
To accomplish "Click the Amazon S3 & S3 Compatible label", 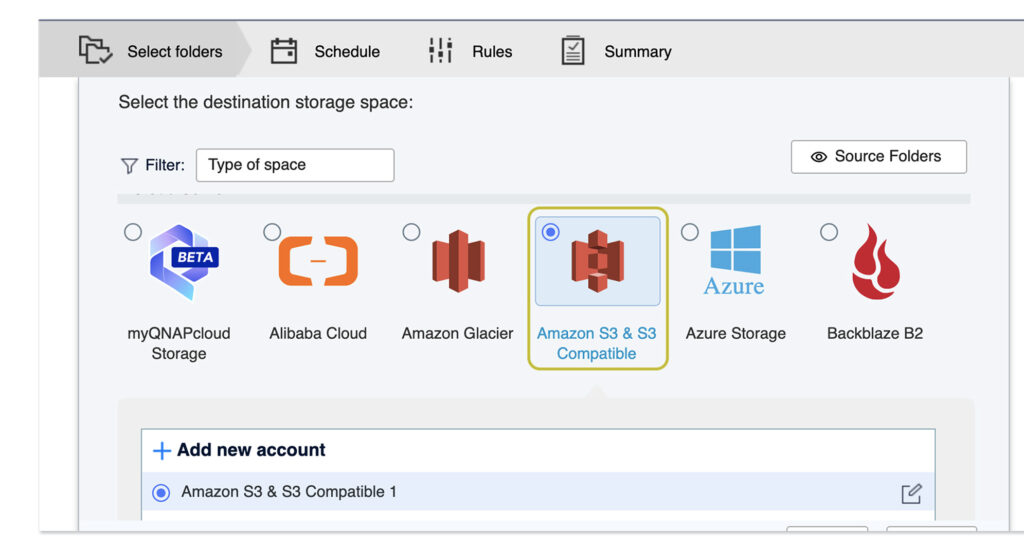I will (596, 343).
